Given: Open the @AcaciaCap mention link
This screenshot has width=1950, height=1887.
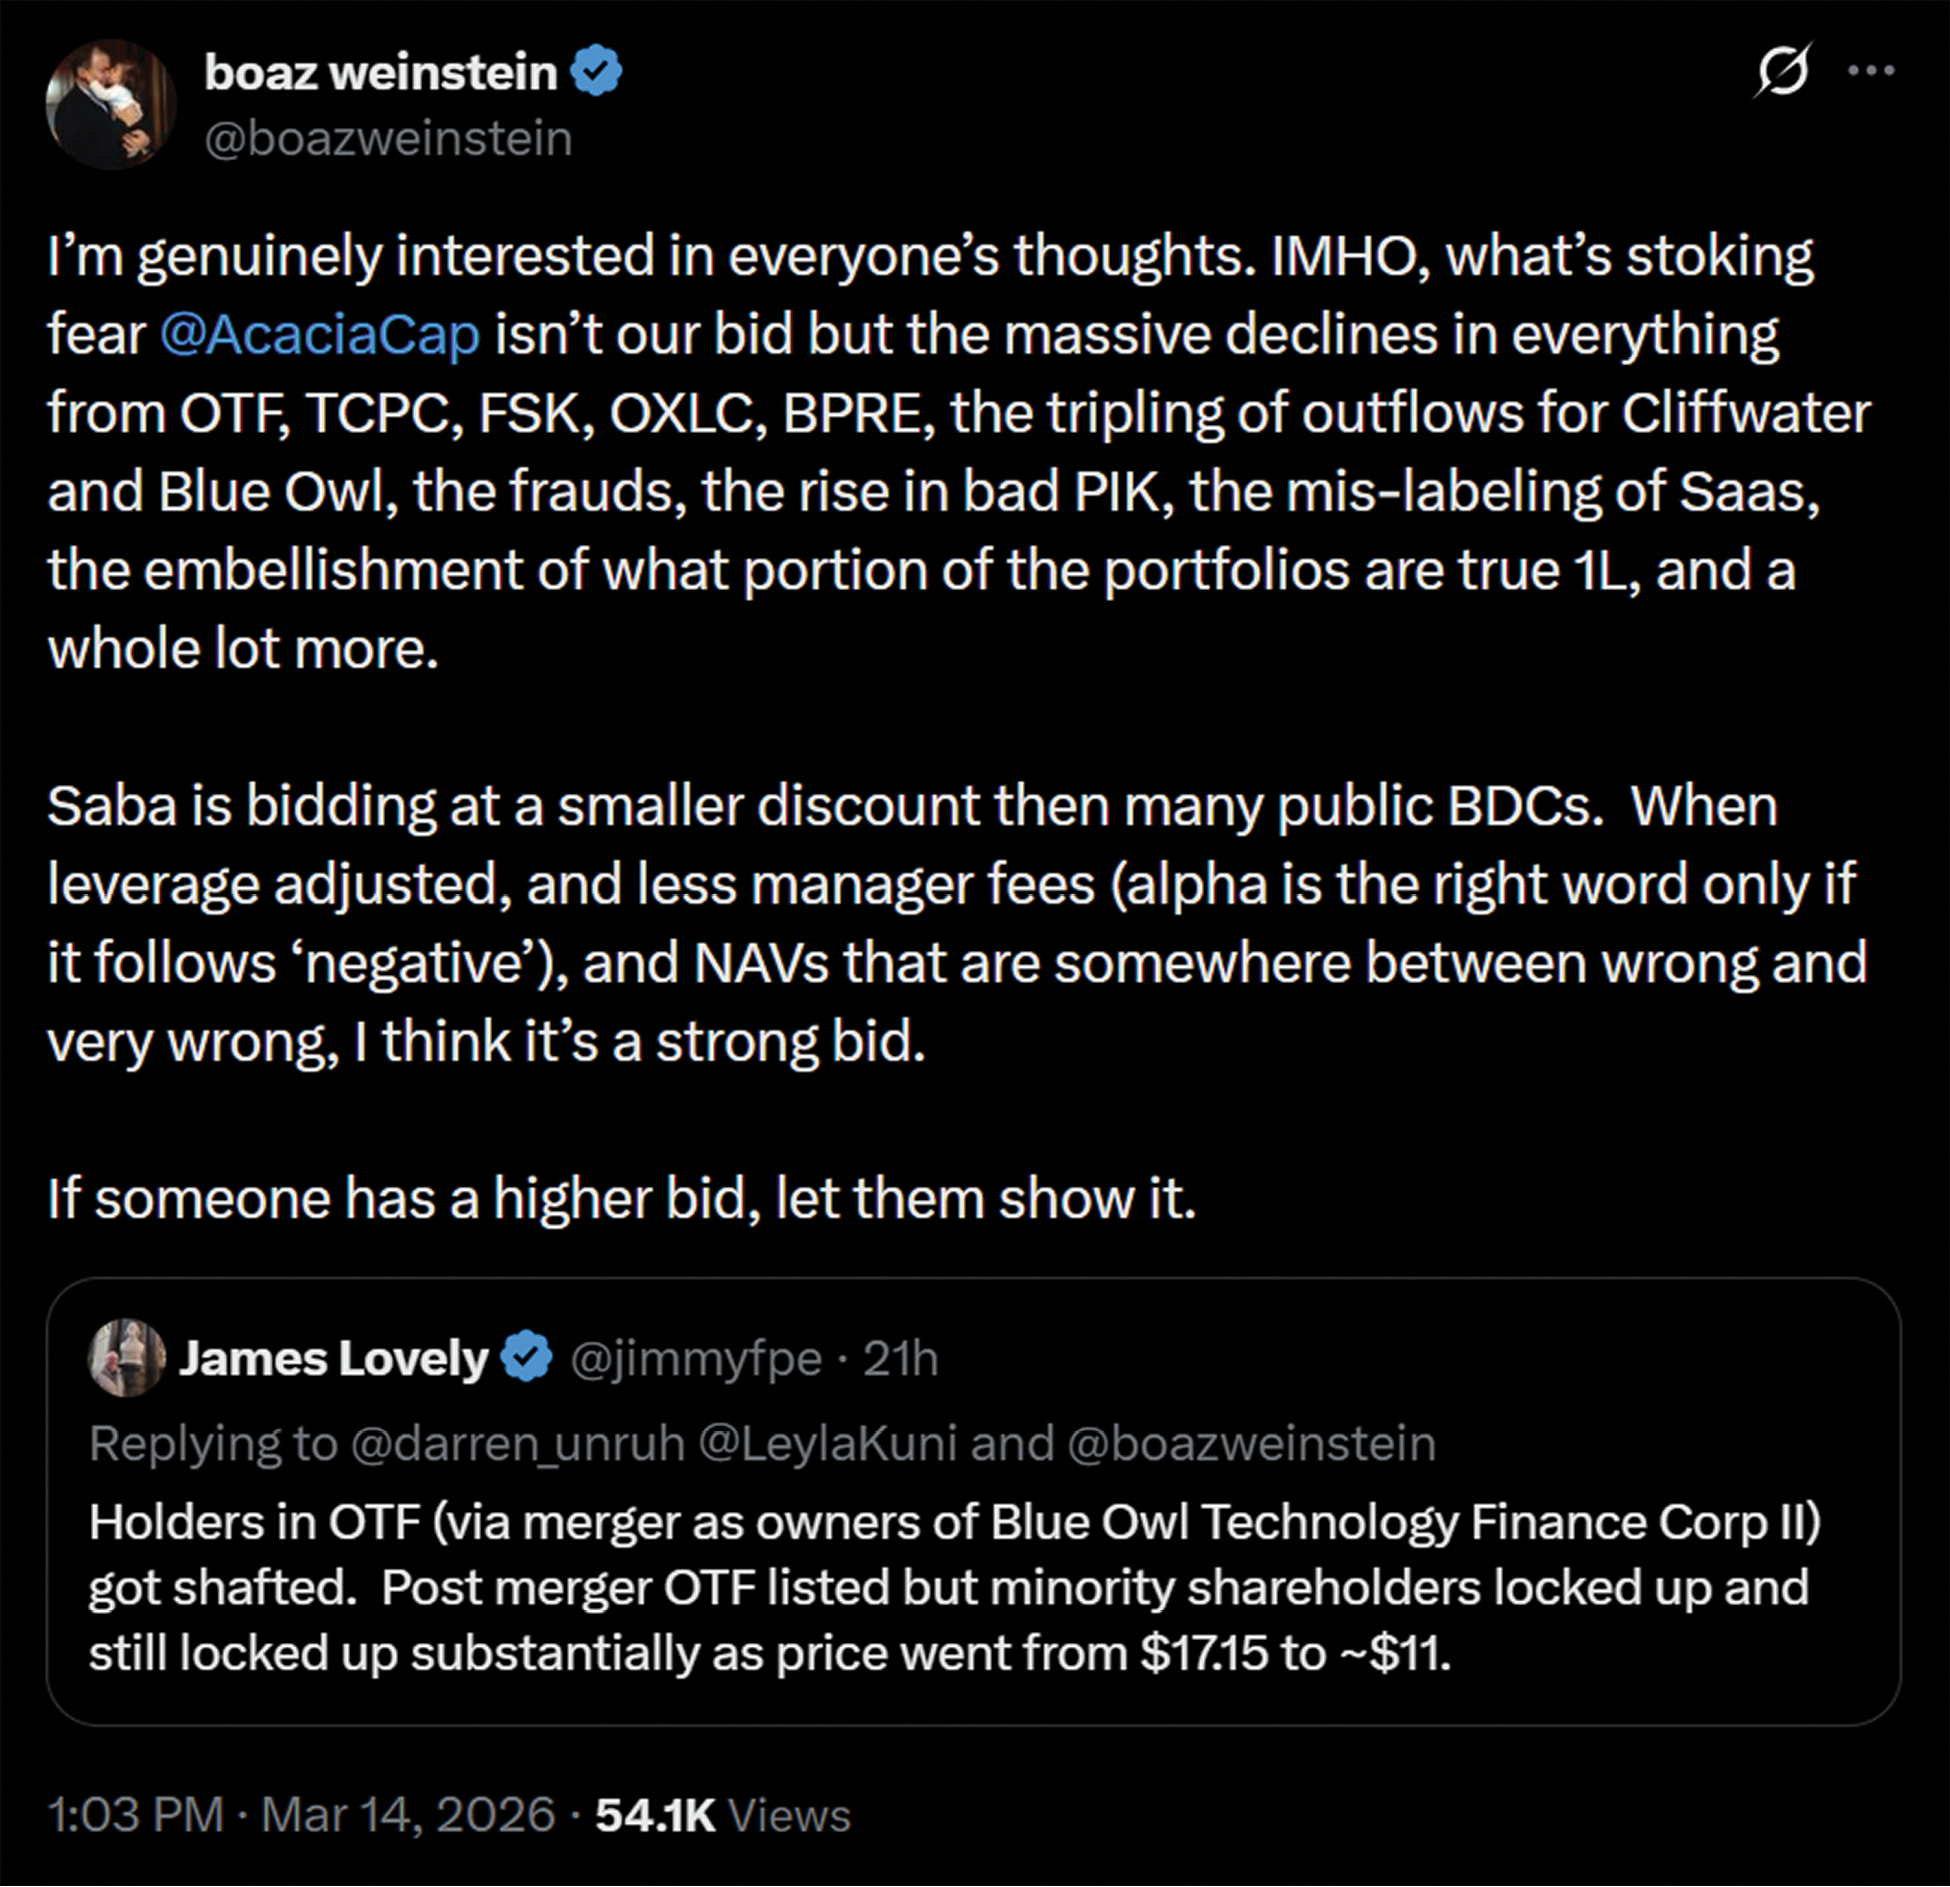Looking at the screenshot, I should [x=319, y=334].
